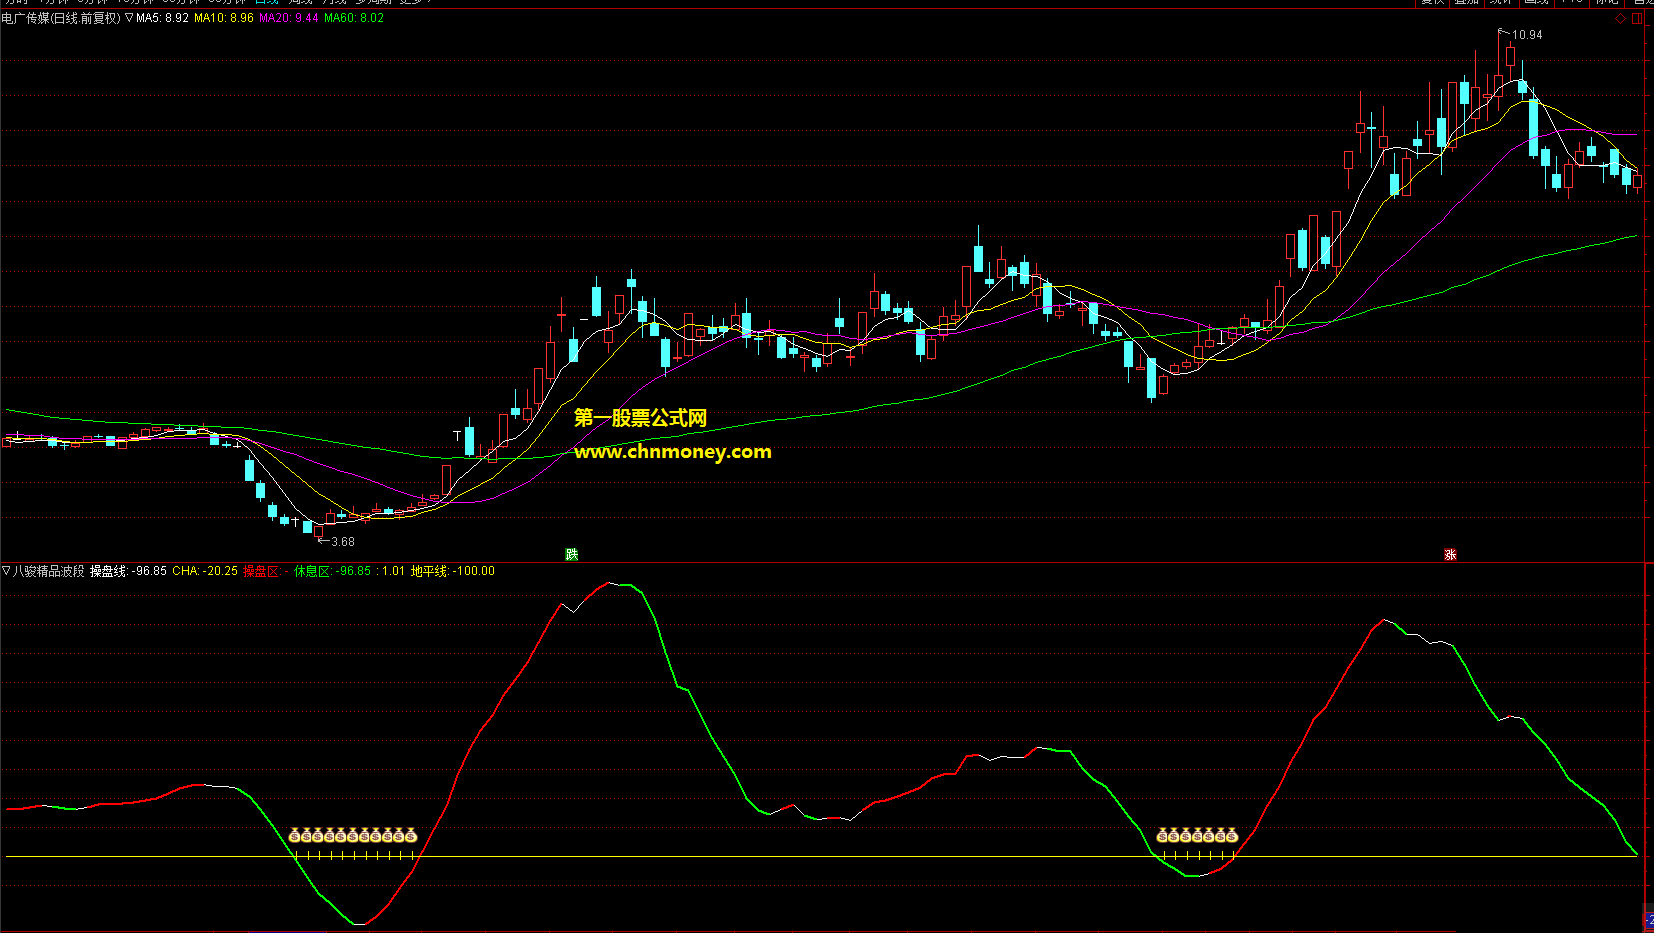Click the 八骏精品波段 indicator name

point(49,571)
